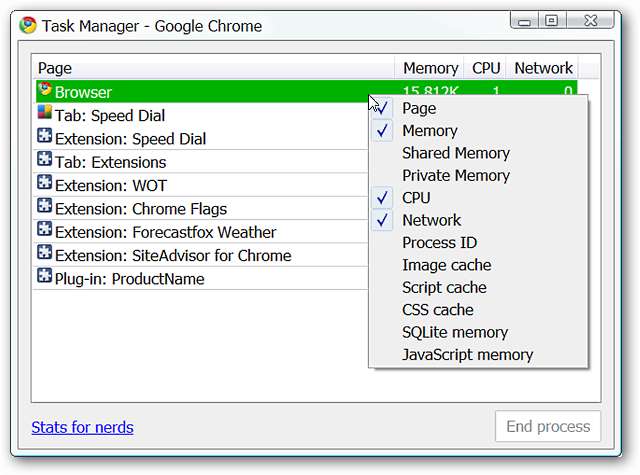640x475 pixels.
Task: Click puzzle icon next to Extension: WOT
Action: tap(45, 184)
